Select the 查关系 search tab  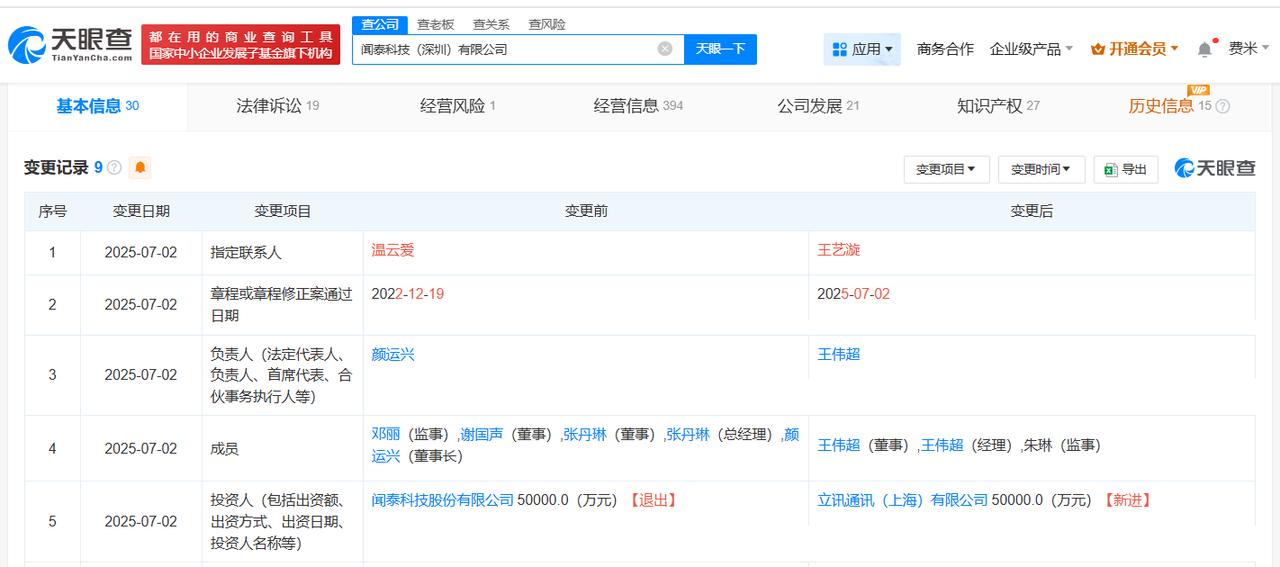491,24
